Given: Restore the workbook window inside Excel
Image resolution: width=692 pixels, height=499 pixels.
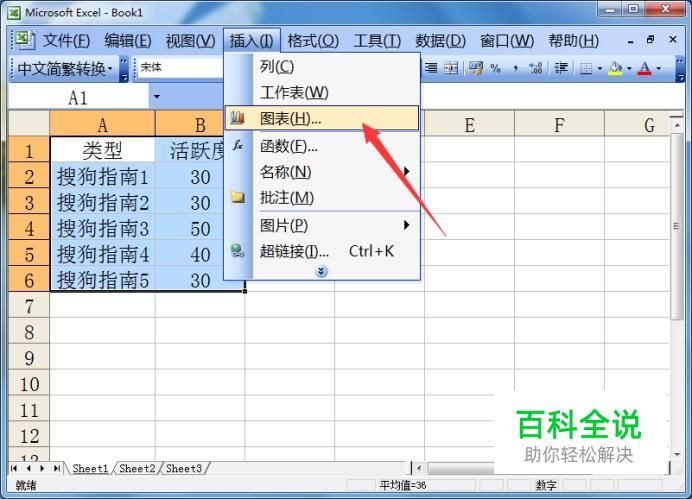Looking at the screenshot, I should tap(650, 40).
